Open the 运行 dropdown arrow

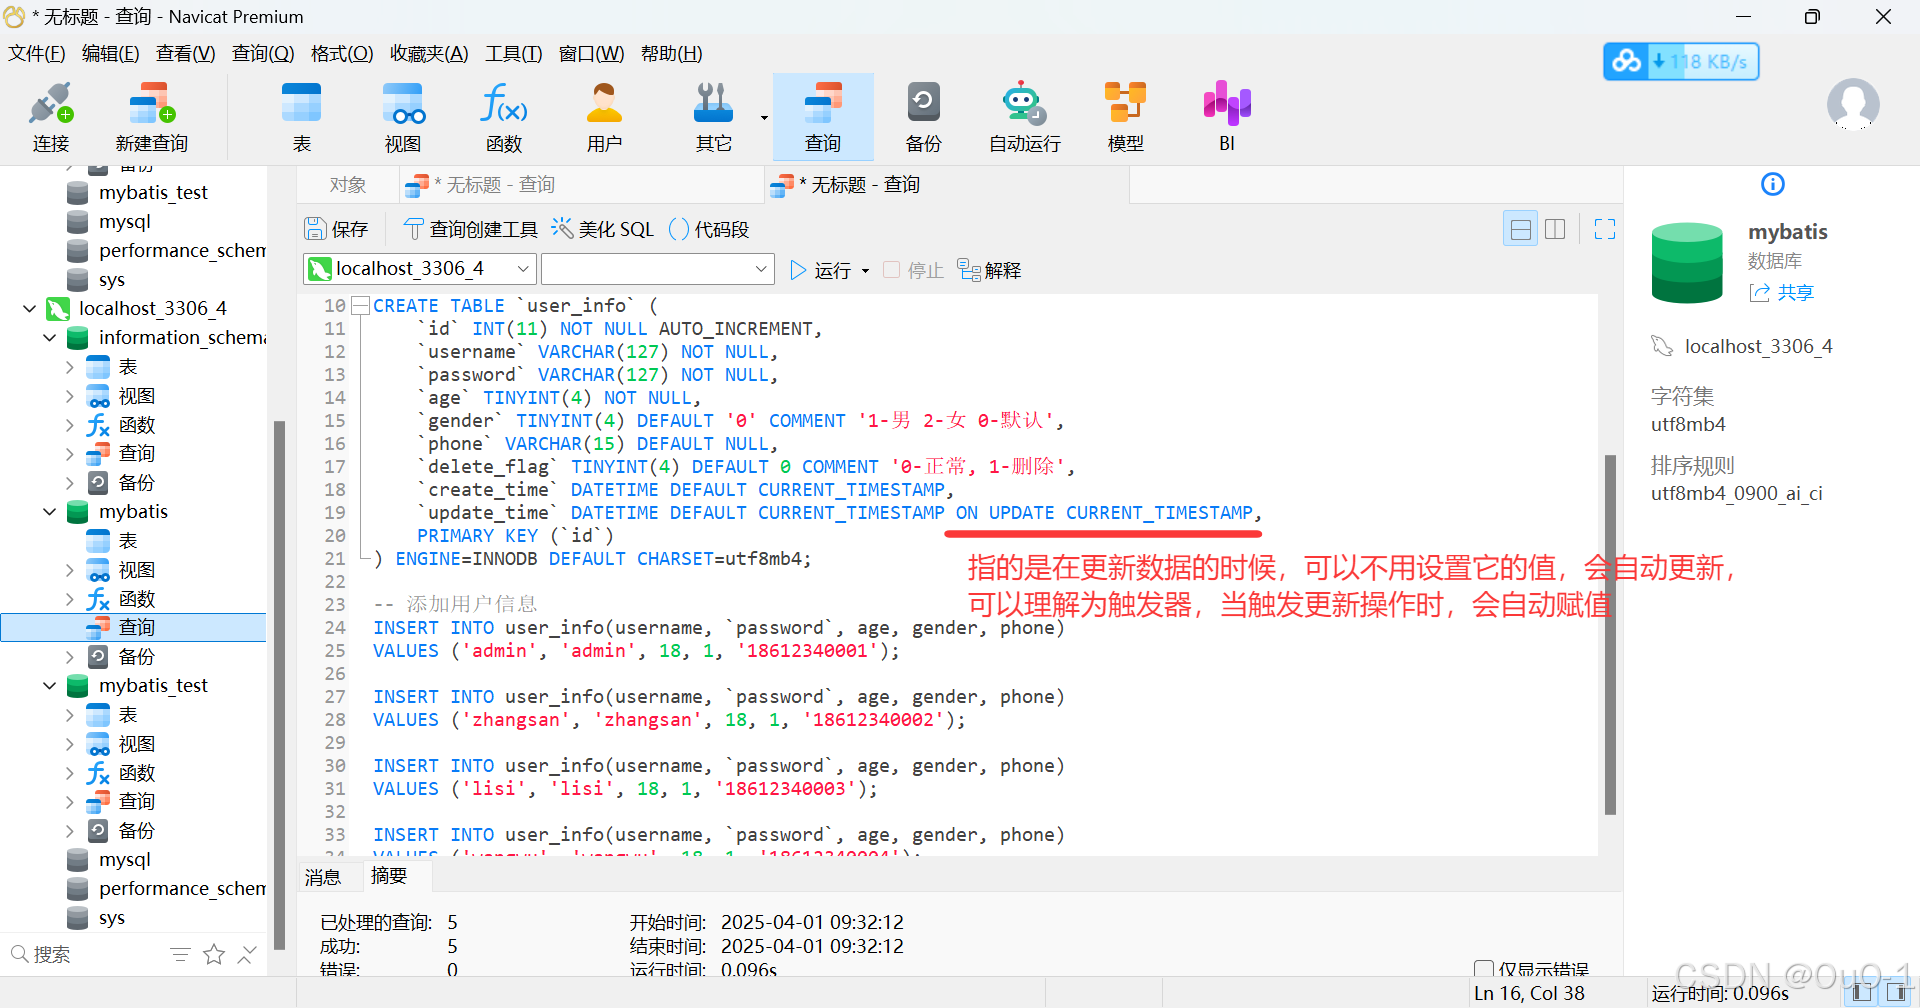click(865, 271)
